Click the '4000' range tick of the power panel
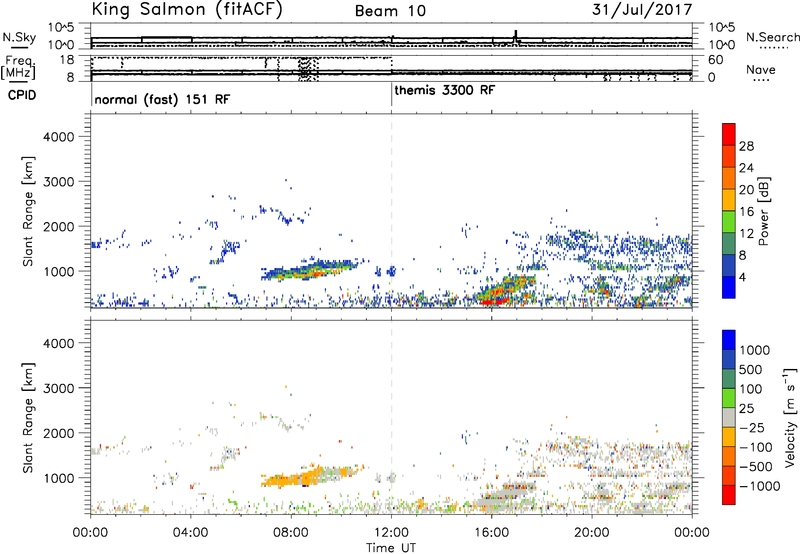This screenshot has width=800, height=554. coord(59,137)
